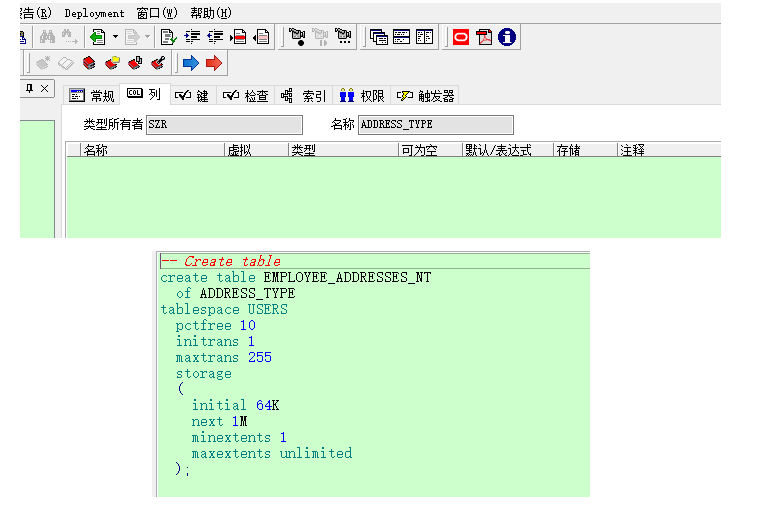The height and width of the screenshot is (517, 768).
Task: Open dropdown arrow beside green arrow page icon
Action: pos(115,37)
